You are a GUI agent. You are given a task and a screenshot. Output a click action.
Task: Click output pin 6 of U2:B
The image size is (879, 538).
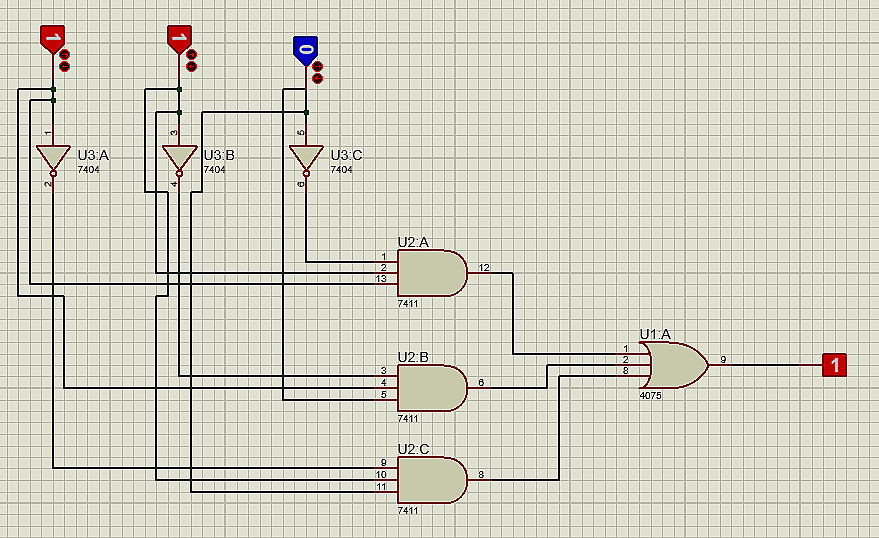[x=479, y=385]
